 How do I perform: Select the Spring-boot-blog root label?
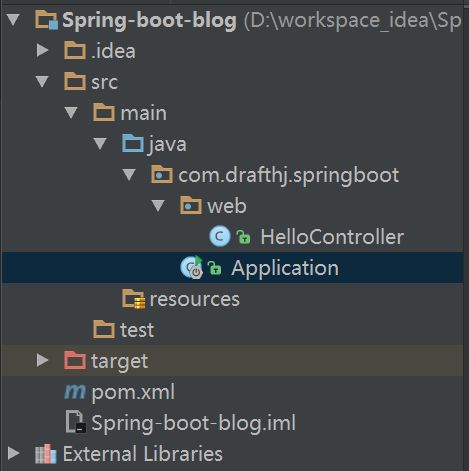pyautogui.click(x=149, y=21)
